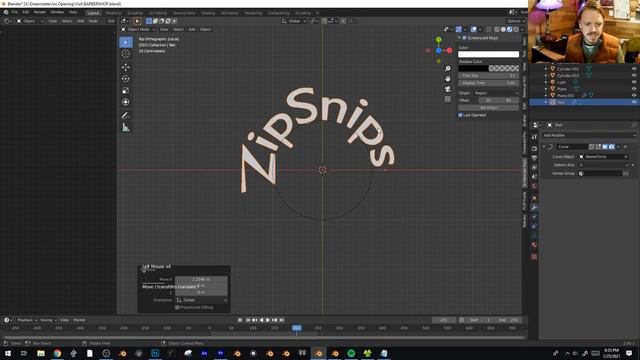Open the Object Mode dropdown in the viewport header
The image size is (640, 360).
138,29
